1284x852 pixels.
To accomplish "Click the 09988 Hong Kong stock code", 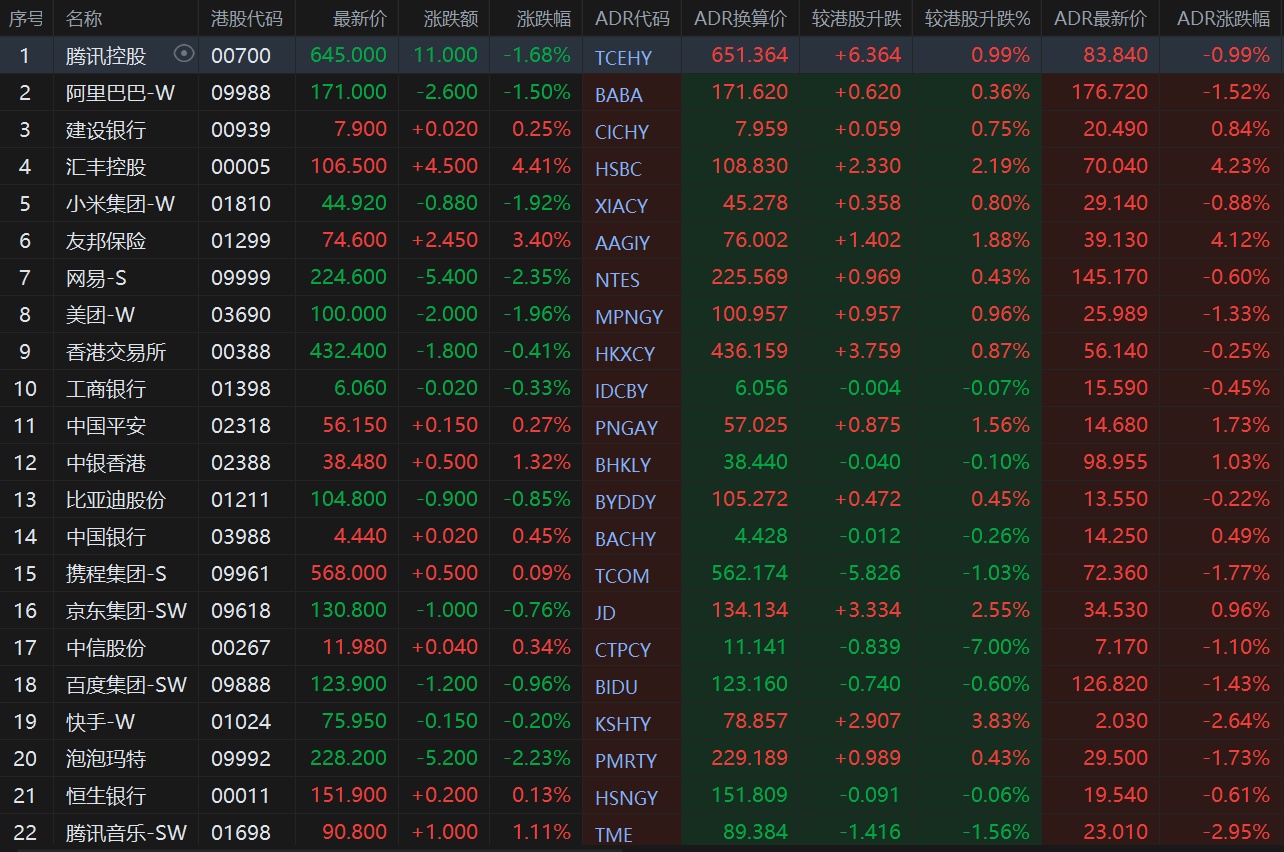I will pos(241,93).
